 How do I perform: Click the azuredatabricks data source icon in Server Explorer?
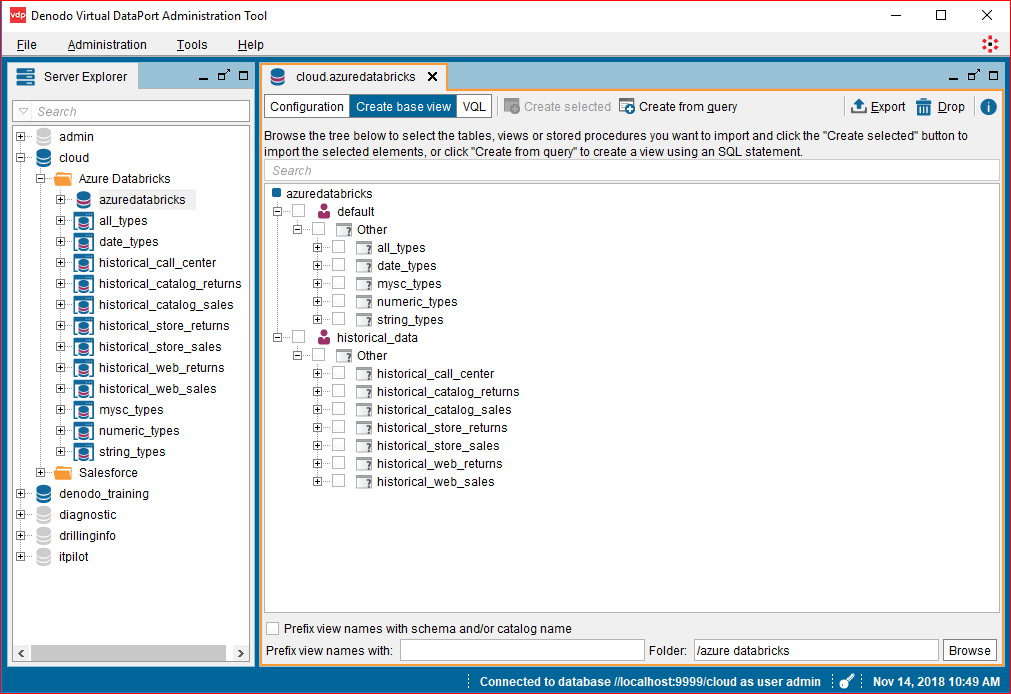point(84,200)
